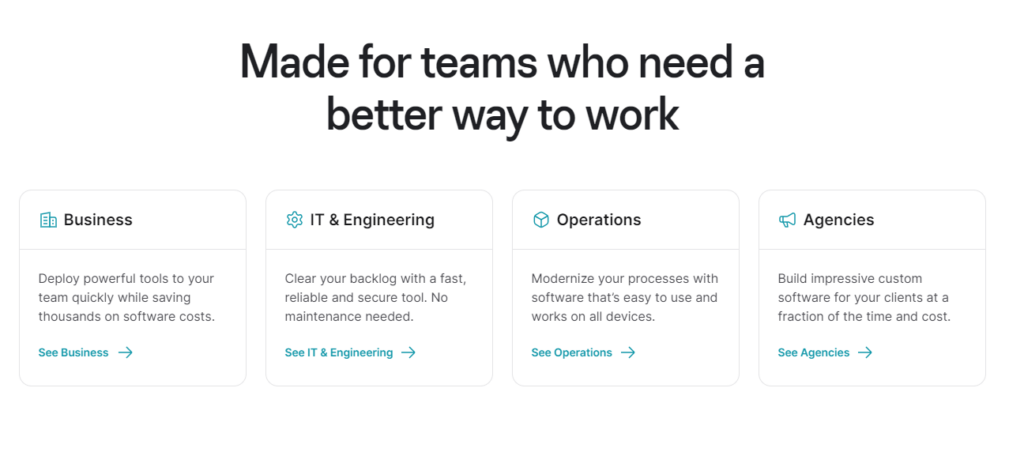Open the See IT & Engineering link
This screenshot has height=467, width=1024.
point(339,353)
